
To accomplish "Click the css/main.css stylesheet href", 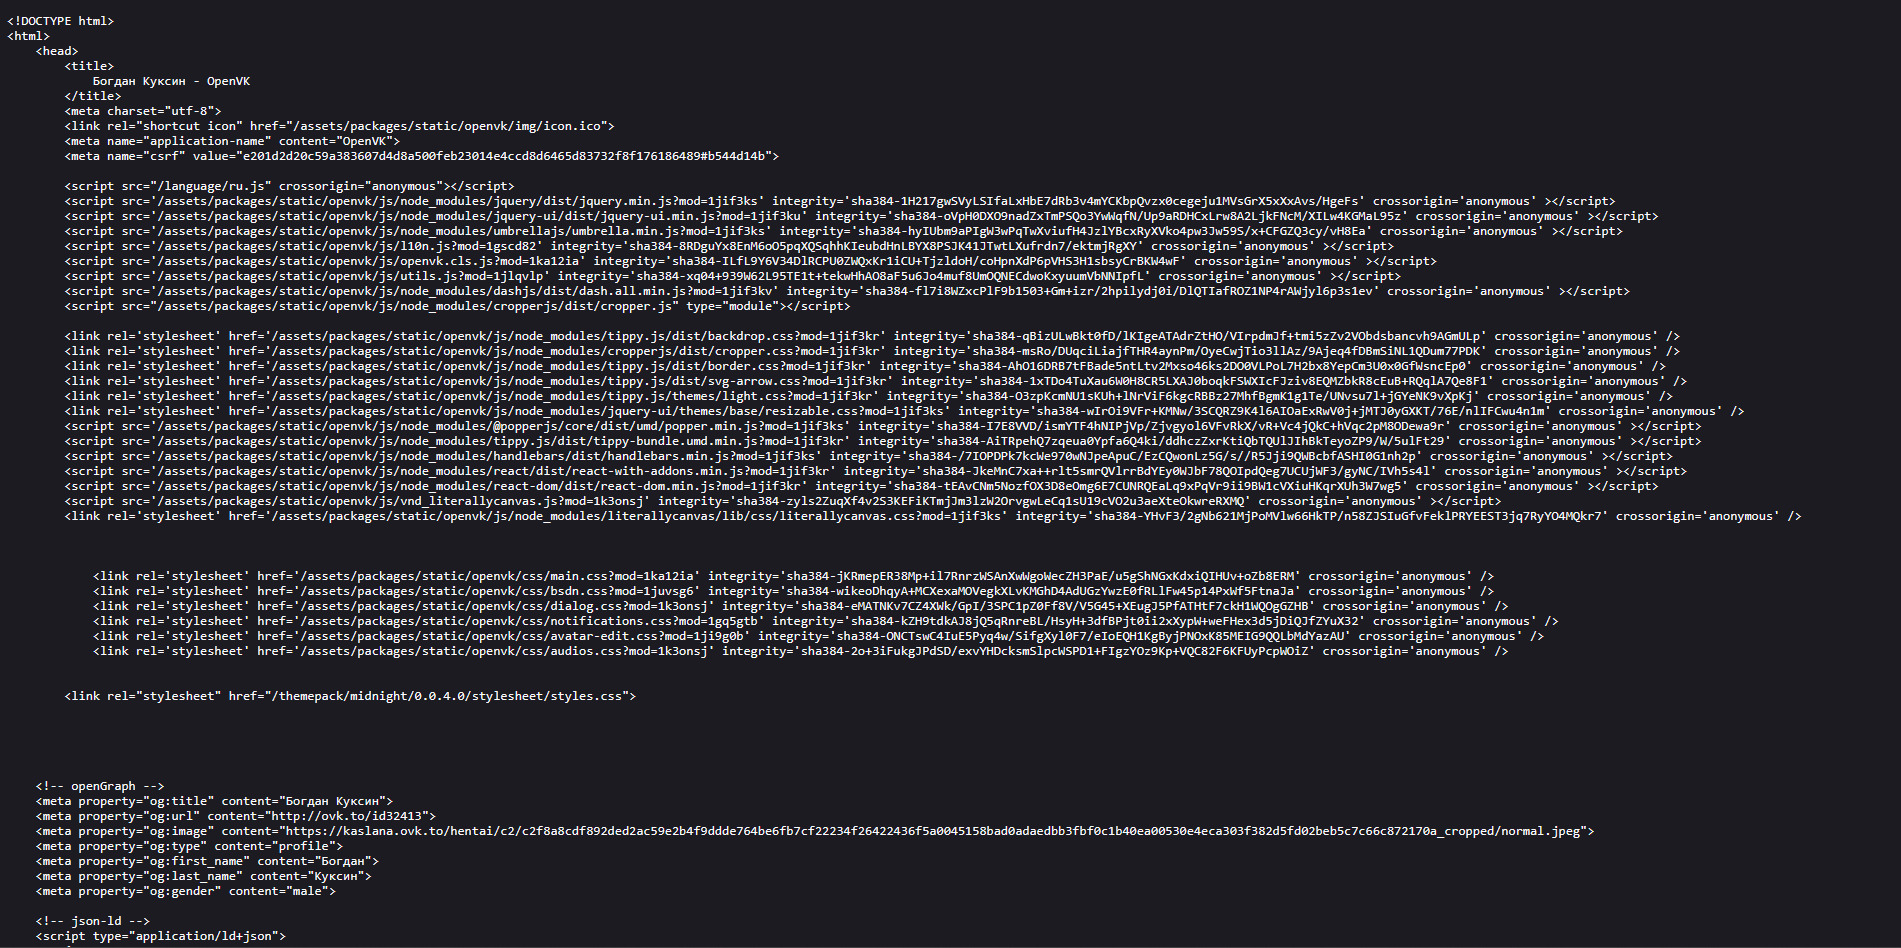I will coord(478,576).
